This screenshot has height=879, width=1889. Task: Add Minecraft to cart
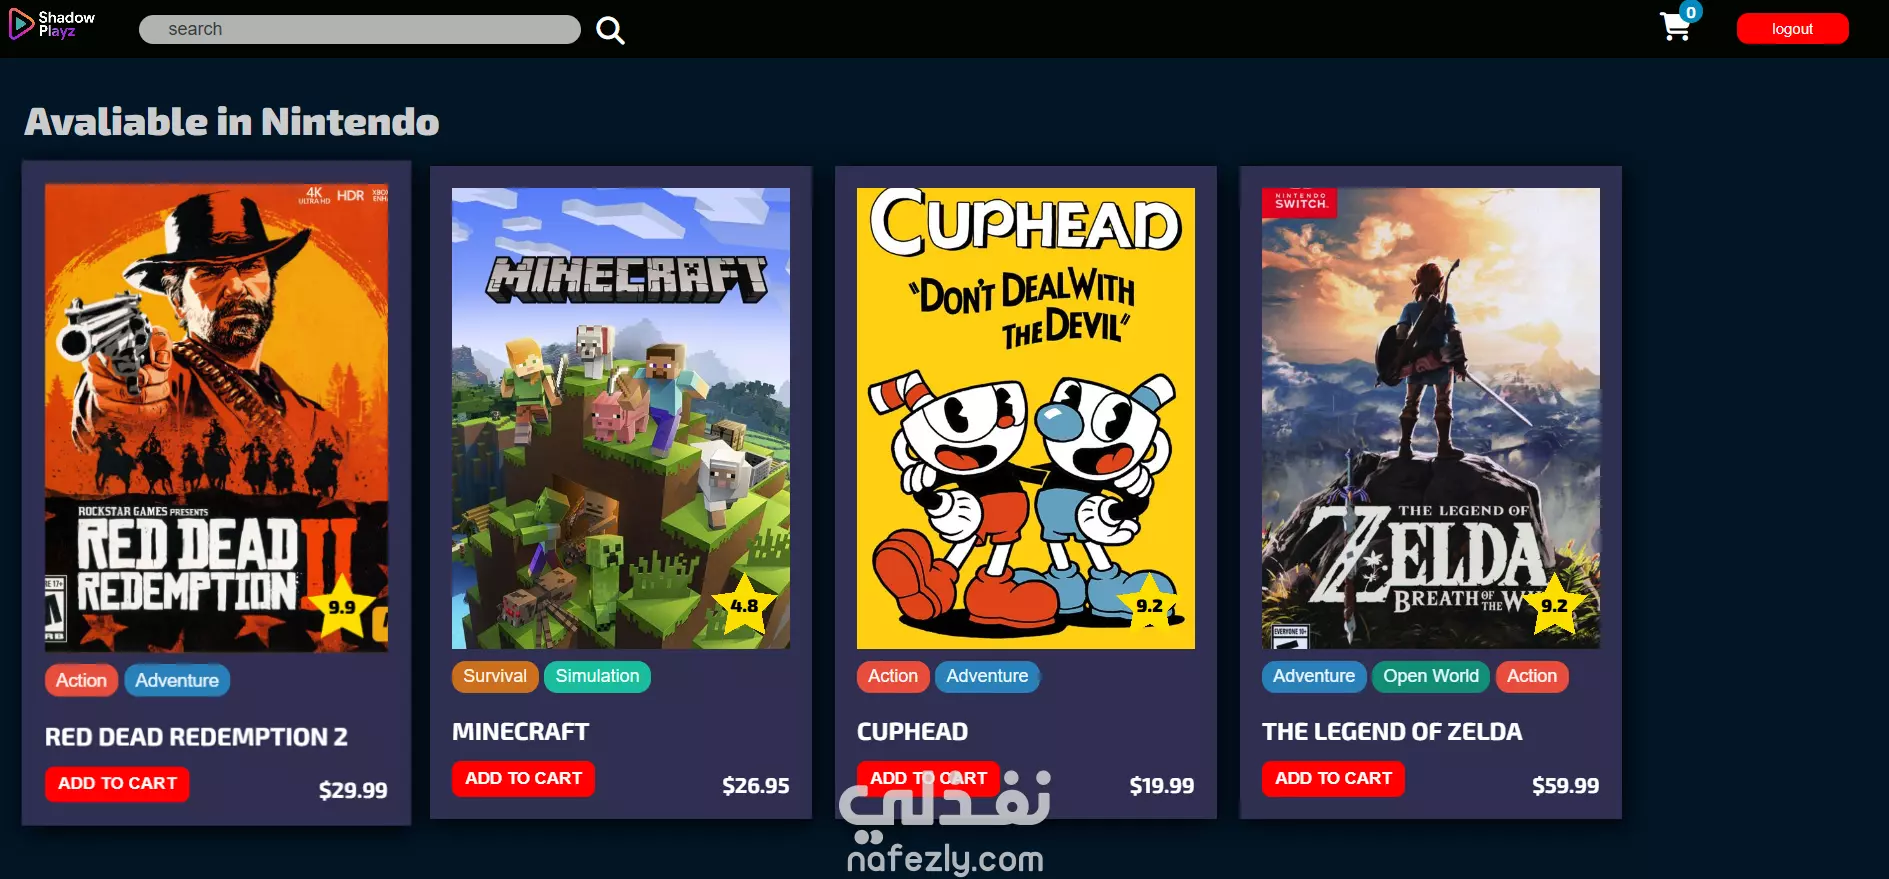tap(523, 779)
